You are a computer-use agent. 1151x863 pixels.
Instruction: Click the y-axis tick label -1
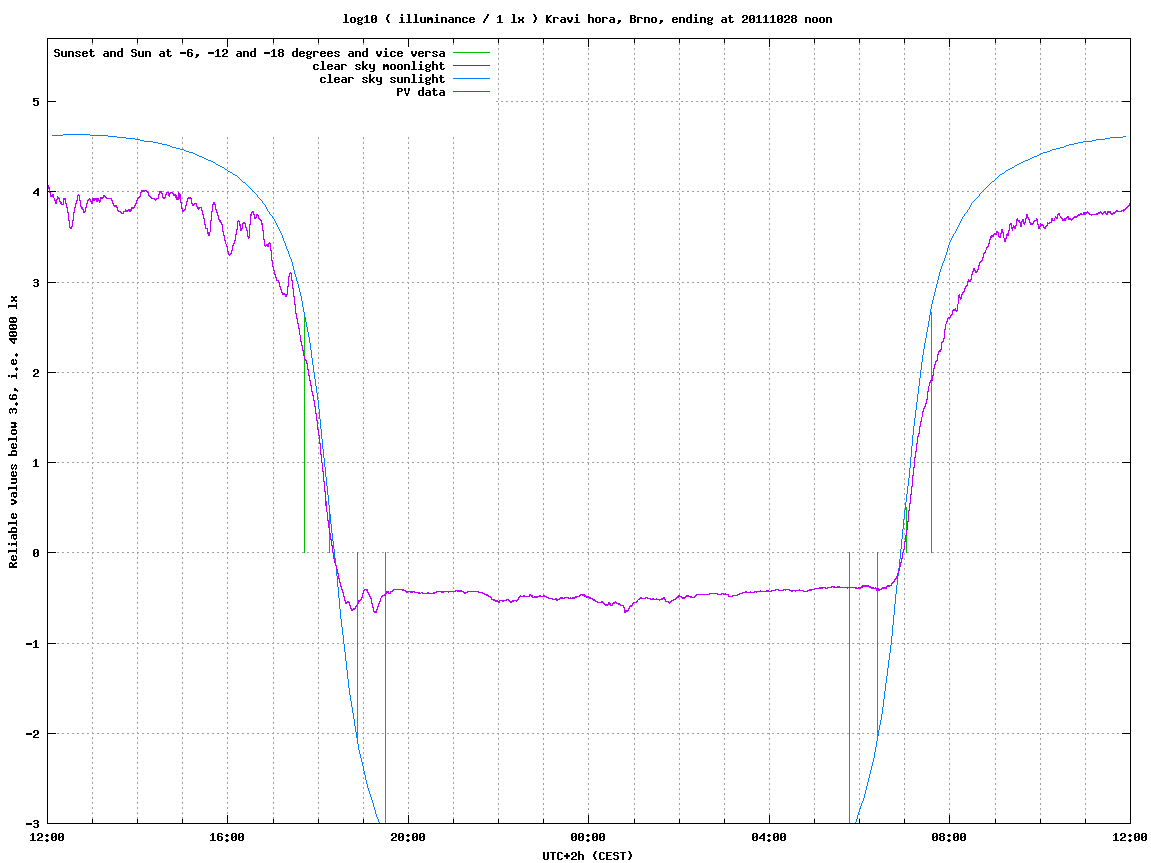pos(32,644)
